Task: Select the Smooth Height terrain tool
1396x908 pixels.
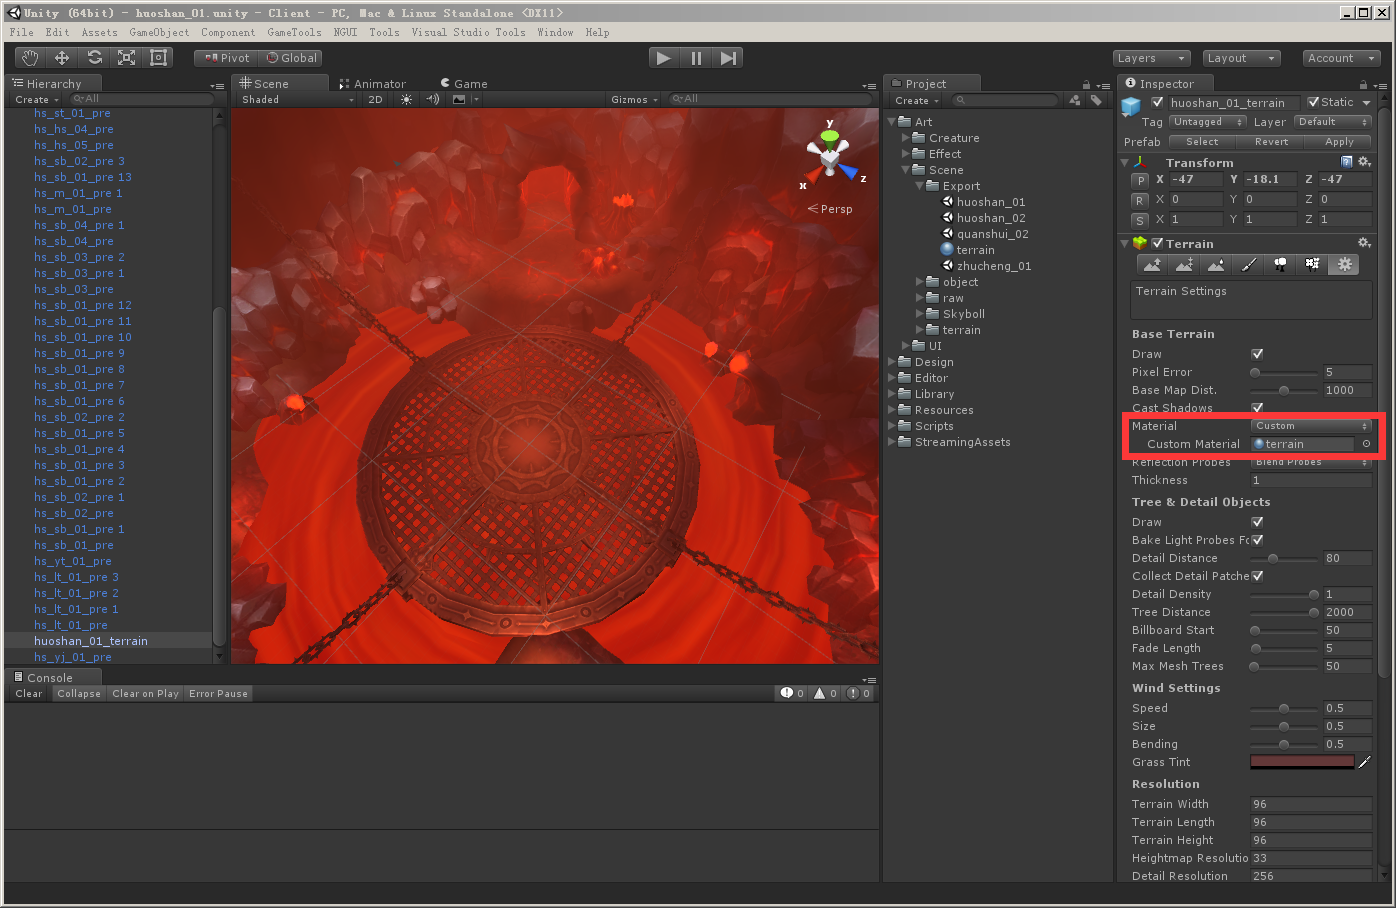Action: pyautogui.click(x=1216, y=264)
